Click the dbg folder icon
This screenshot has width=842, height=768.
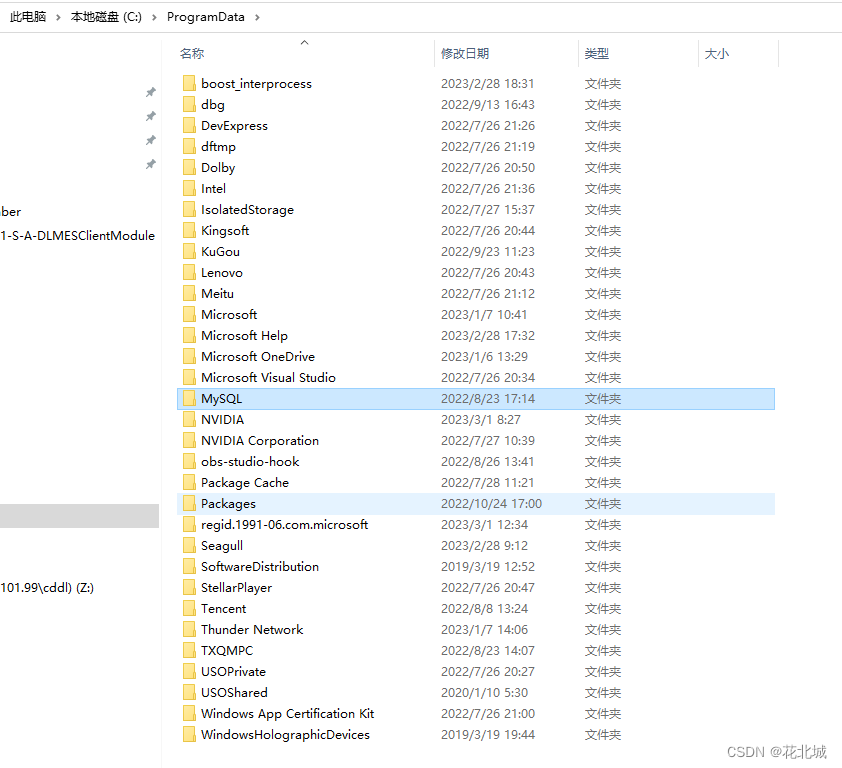[189, 104]
